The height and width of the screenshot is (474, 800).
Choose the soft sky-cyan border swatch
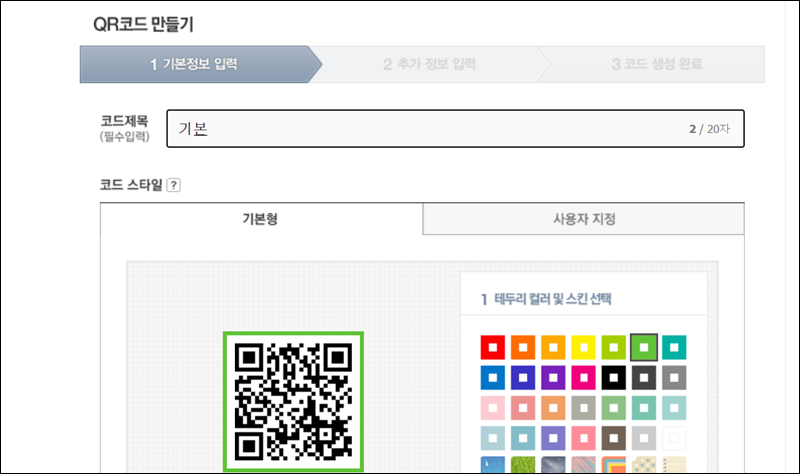pyautogui.click(x=523, y=438)
